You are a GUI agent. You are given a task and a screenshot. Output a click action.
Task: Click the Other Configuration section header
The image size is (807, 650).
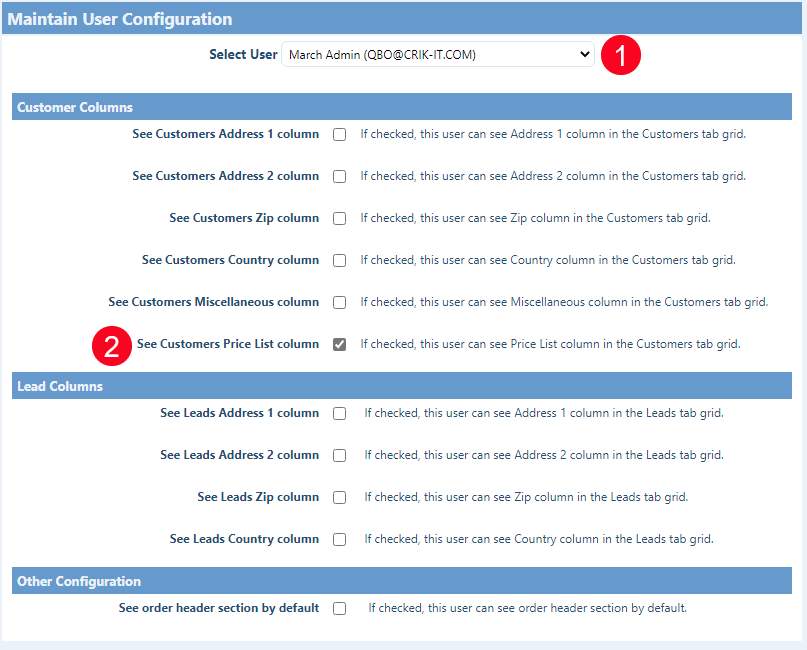79,581
